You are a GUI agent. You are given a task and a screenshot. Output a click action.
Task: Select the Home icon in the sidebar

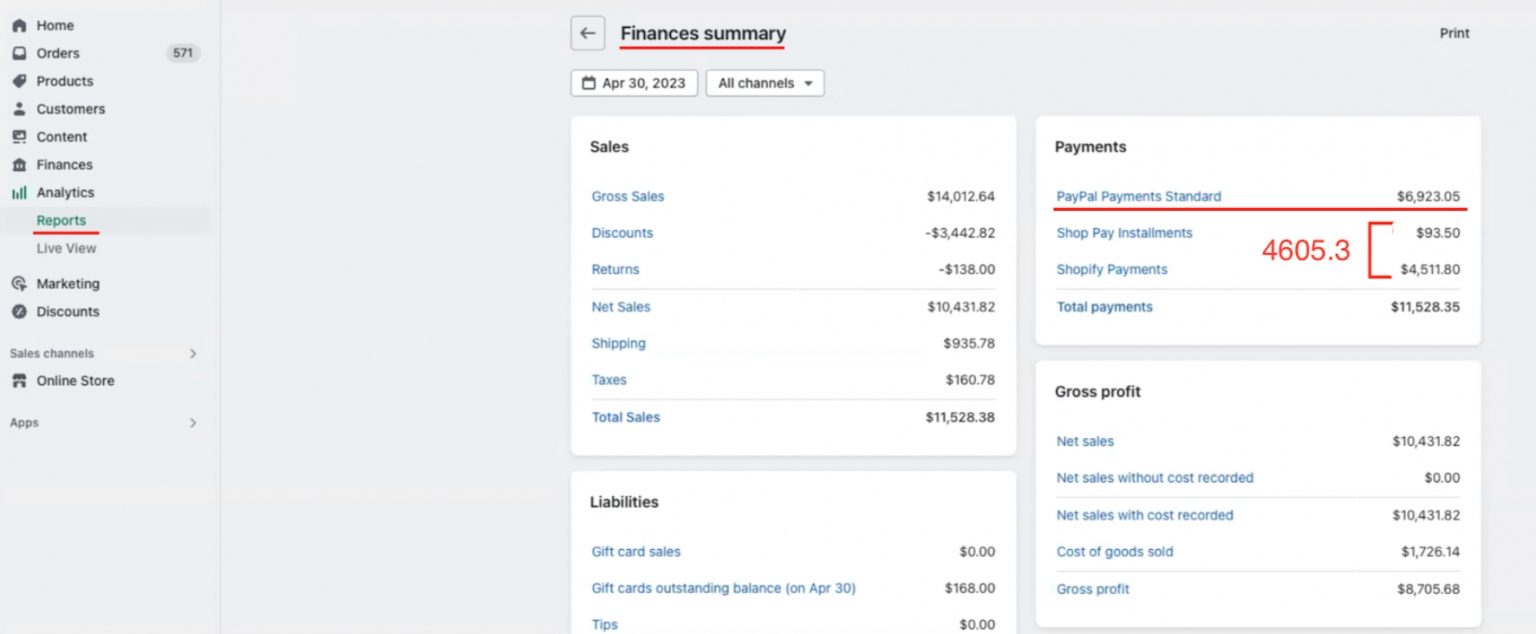coord(21,25)
